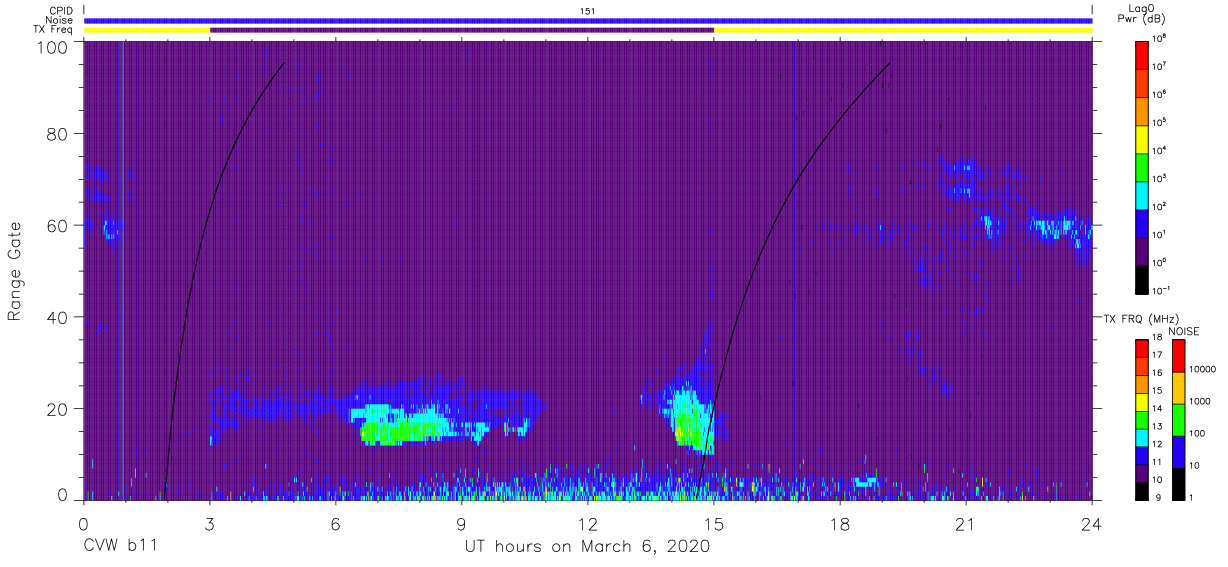Viewport: 1228px width, 567px height.
Task: Click the 9 tick label on the UT hours axis
Action: [462, 523]
